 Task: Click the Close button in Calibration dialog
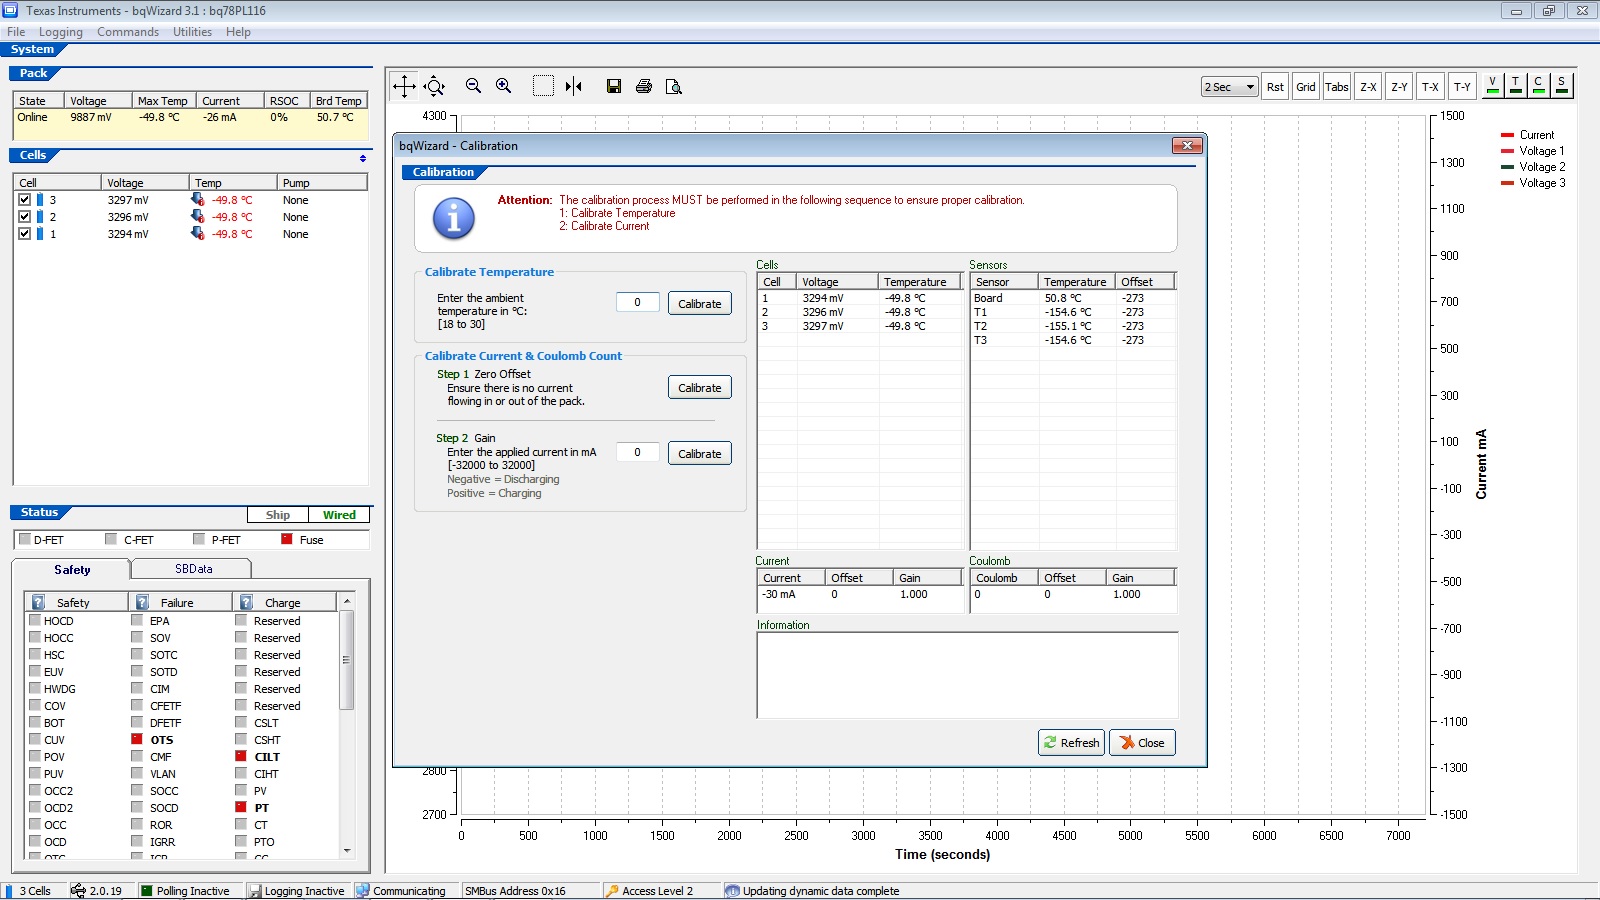(x=1142, y=743)
